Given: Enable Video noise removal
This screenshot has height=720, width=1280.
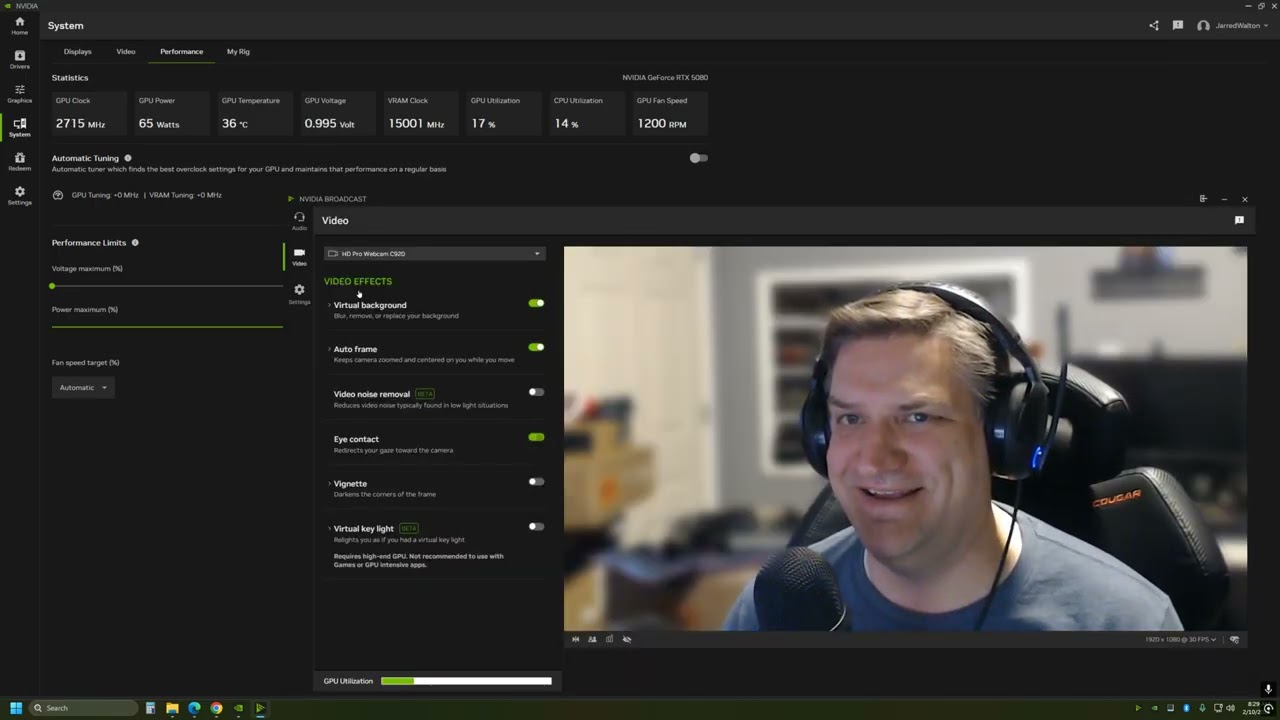Looking at the screenshot, I should (x=536, y=392).
